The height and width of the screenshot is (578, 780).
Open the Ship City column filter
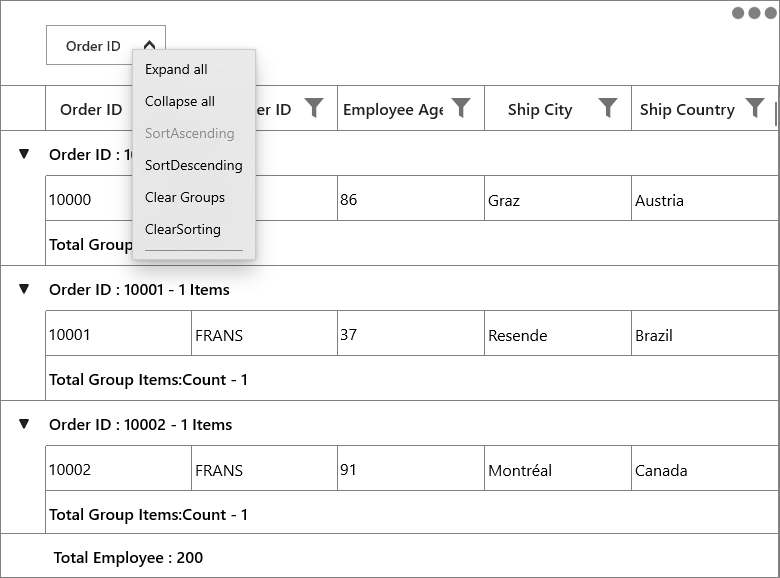(608, 108)
